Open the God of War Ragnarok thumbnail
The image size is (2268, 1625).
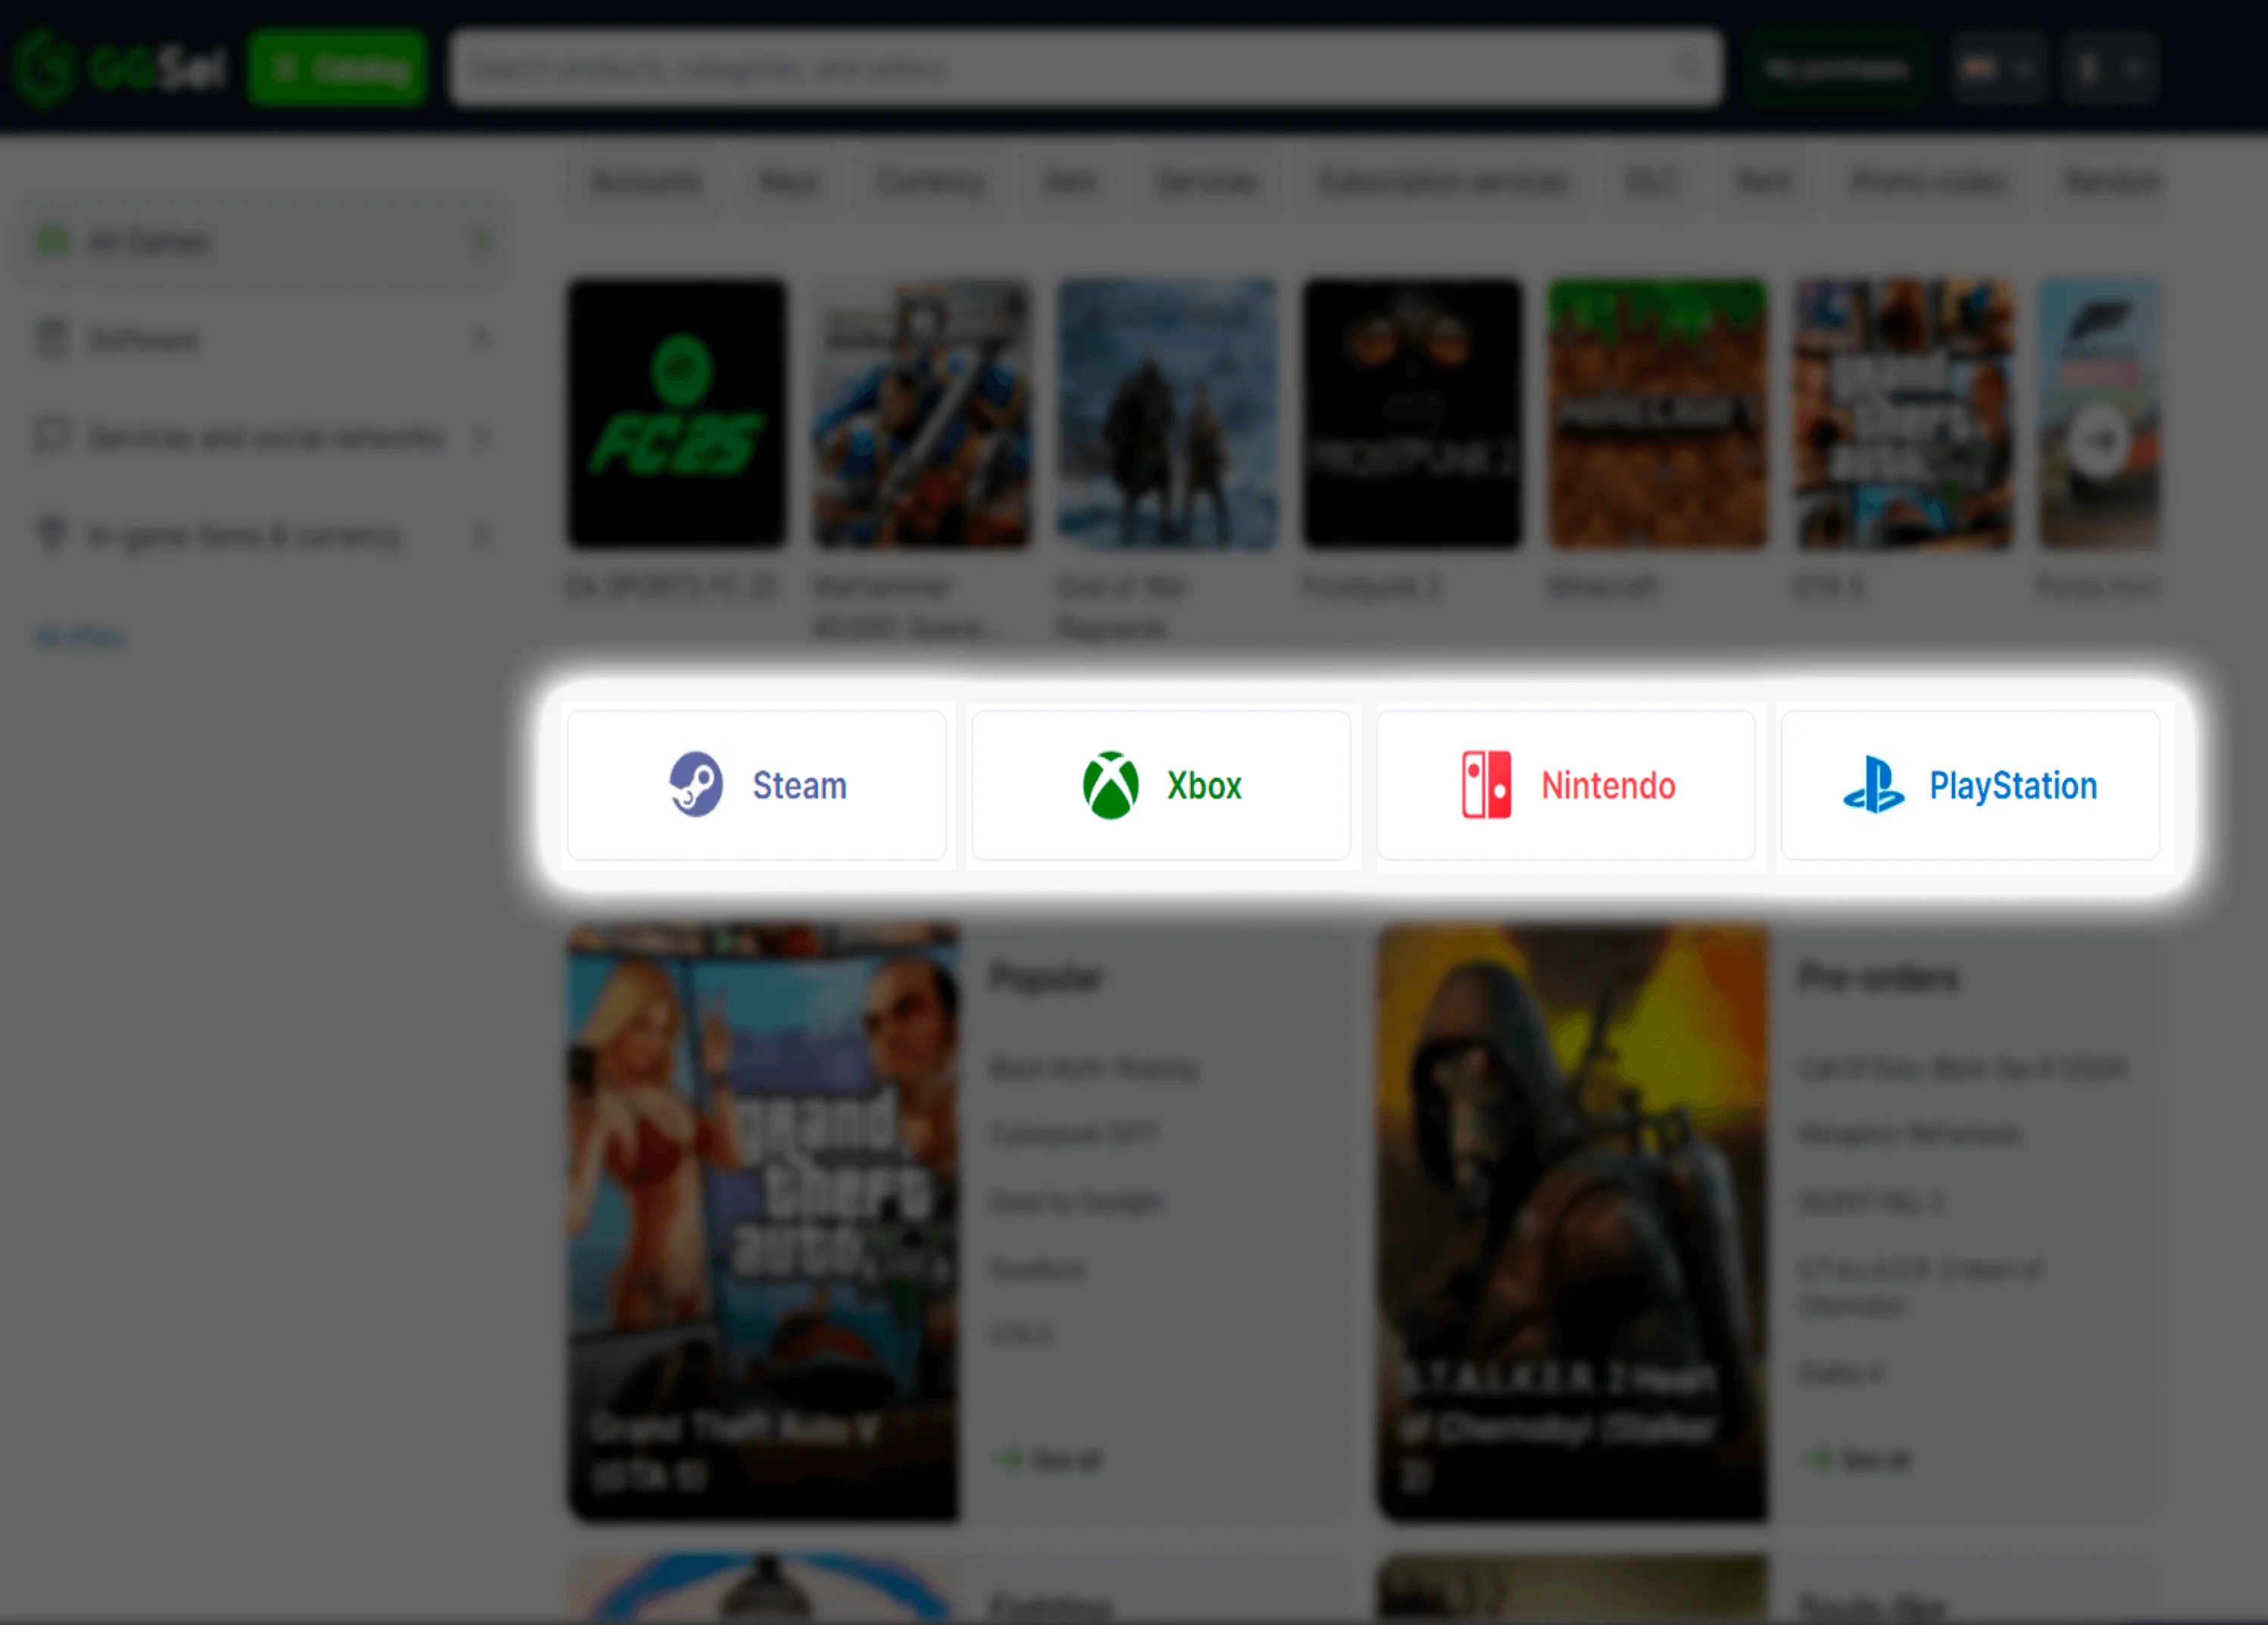click(1167, 413)
